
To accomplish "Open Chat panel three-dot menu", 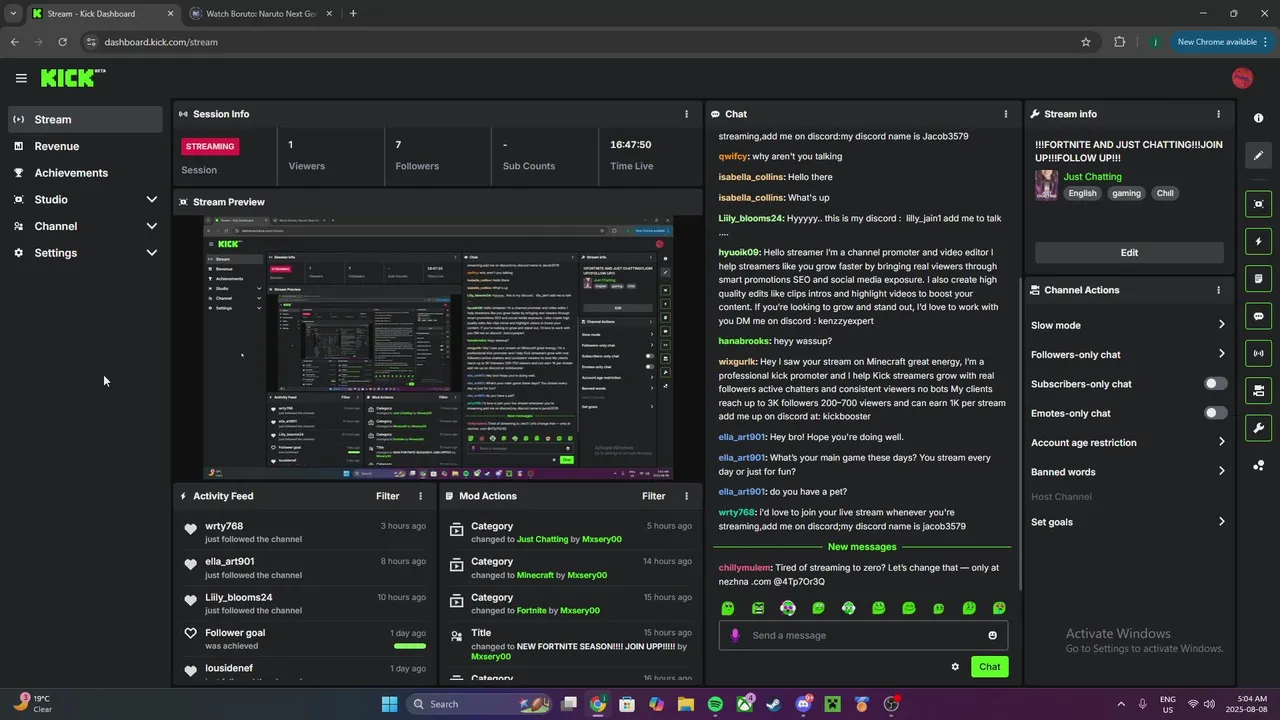I will (x=1005, y=114).
